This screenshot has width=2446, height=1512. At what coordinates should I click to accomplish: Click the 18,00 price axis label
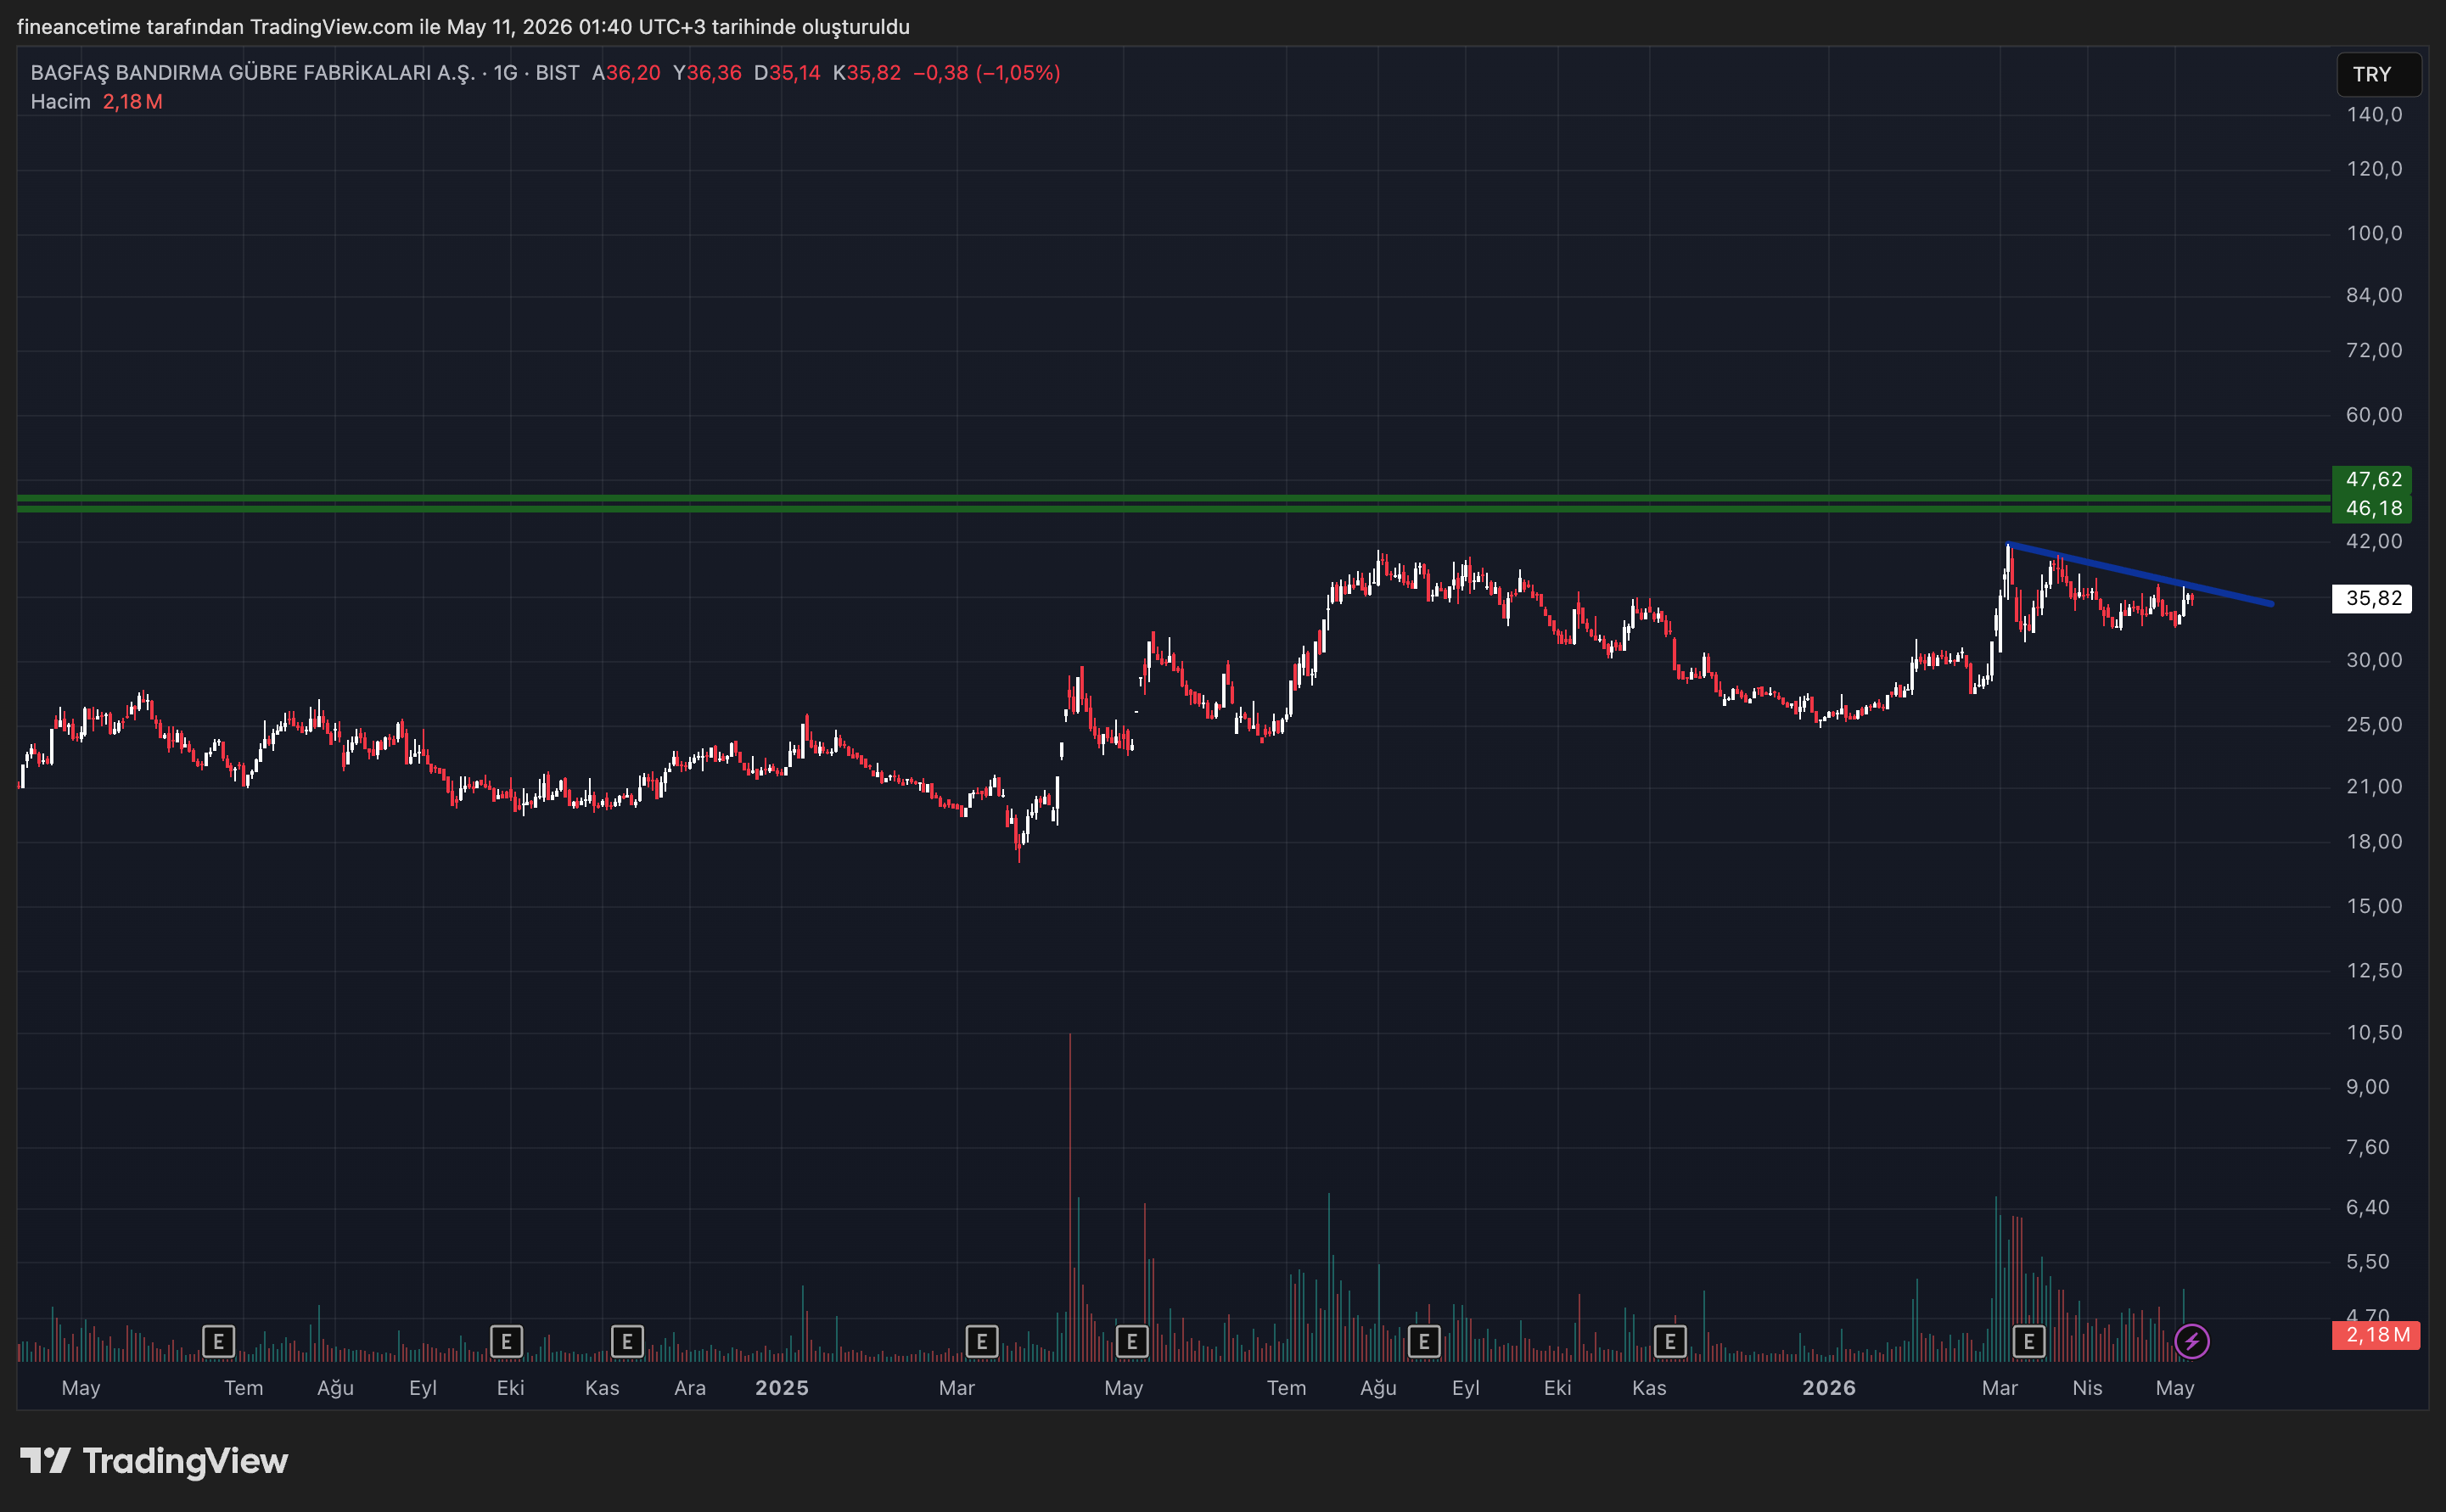pyautogui.click(x=2374, y=842)
